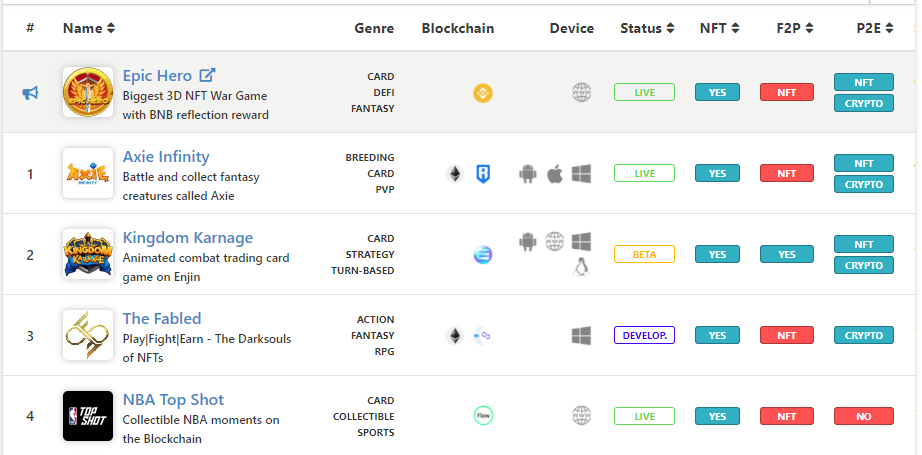Image resolution: width=922 pixels, height=455 pixels.
Task: Click the Enjin blockchain icon for Kingdom Karnage
Action: [x=483, y=255]
